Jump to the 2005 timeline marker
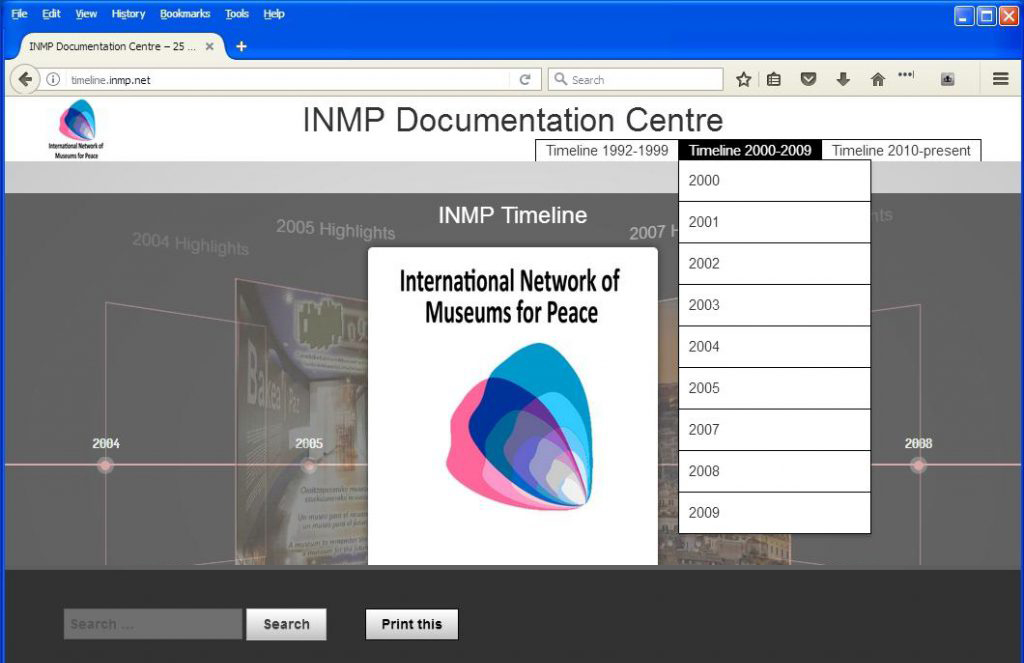Viewport: 1024px width, 663px height. coord(309,465)
